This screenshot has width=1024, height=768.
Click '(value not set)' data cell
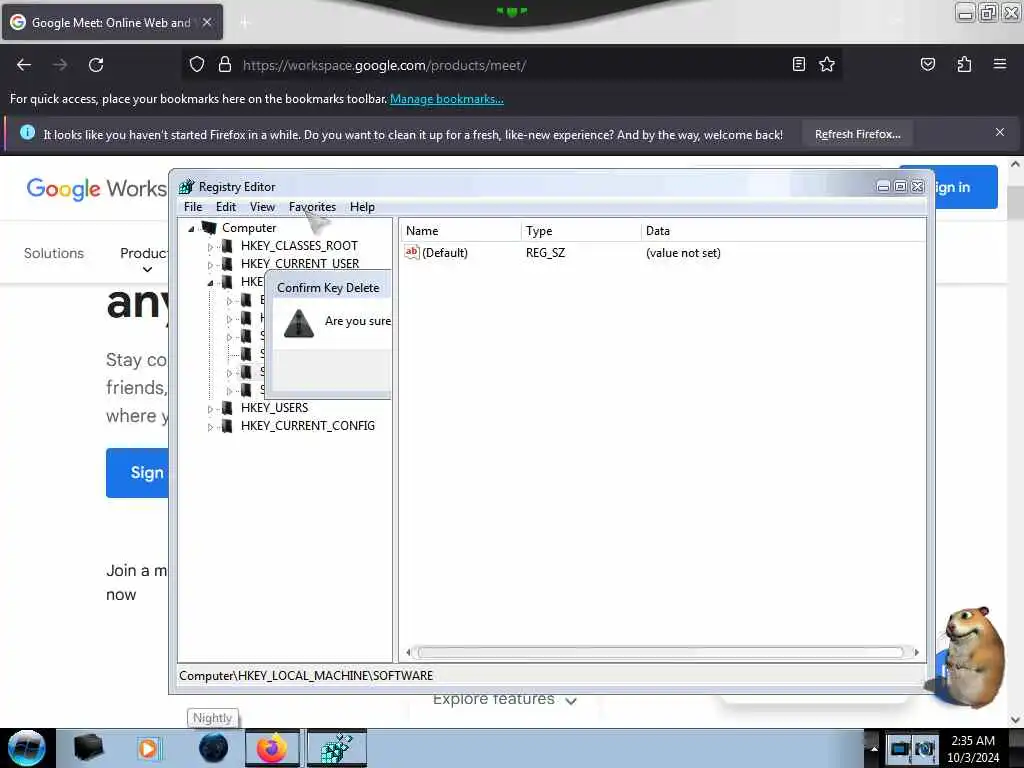683,253
